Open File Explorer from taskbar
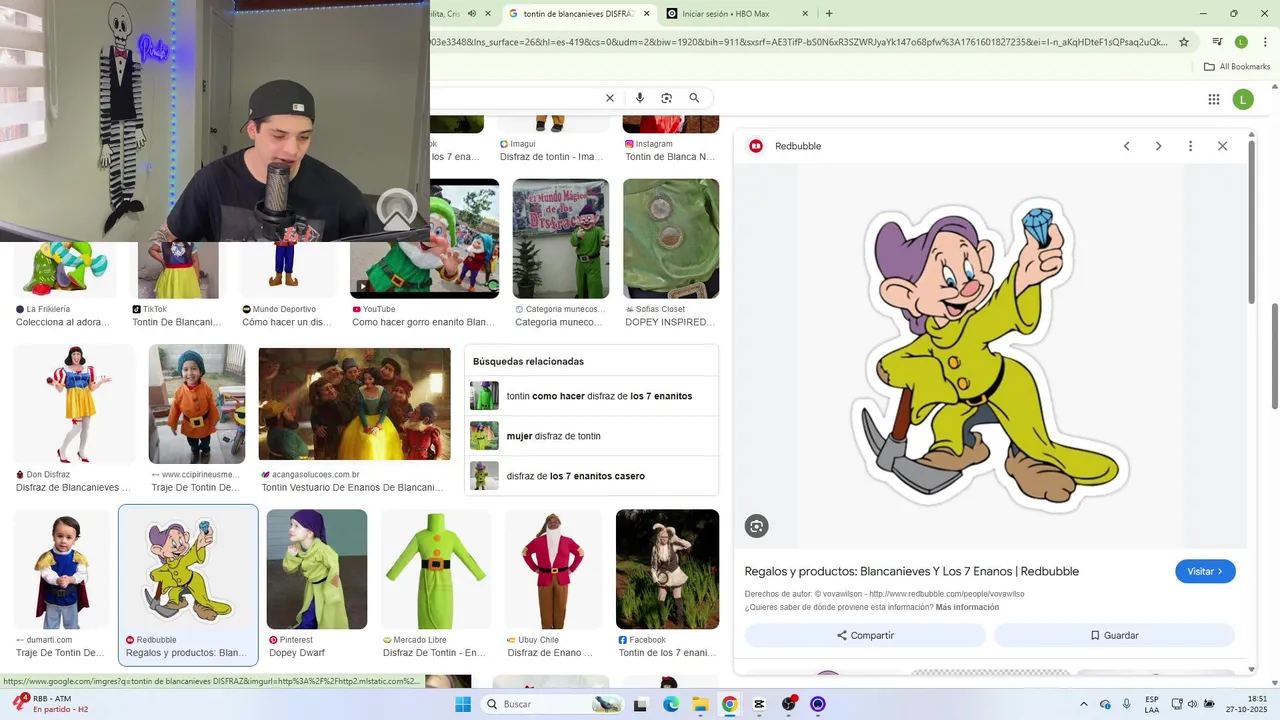This screenshot has width=1280, height=720. tap(700, 704)
